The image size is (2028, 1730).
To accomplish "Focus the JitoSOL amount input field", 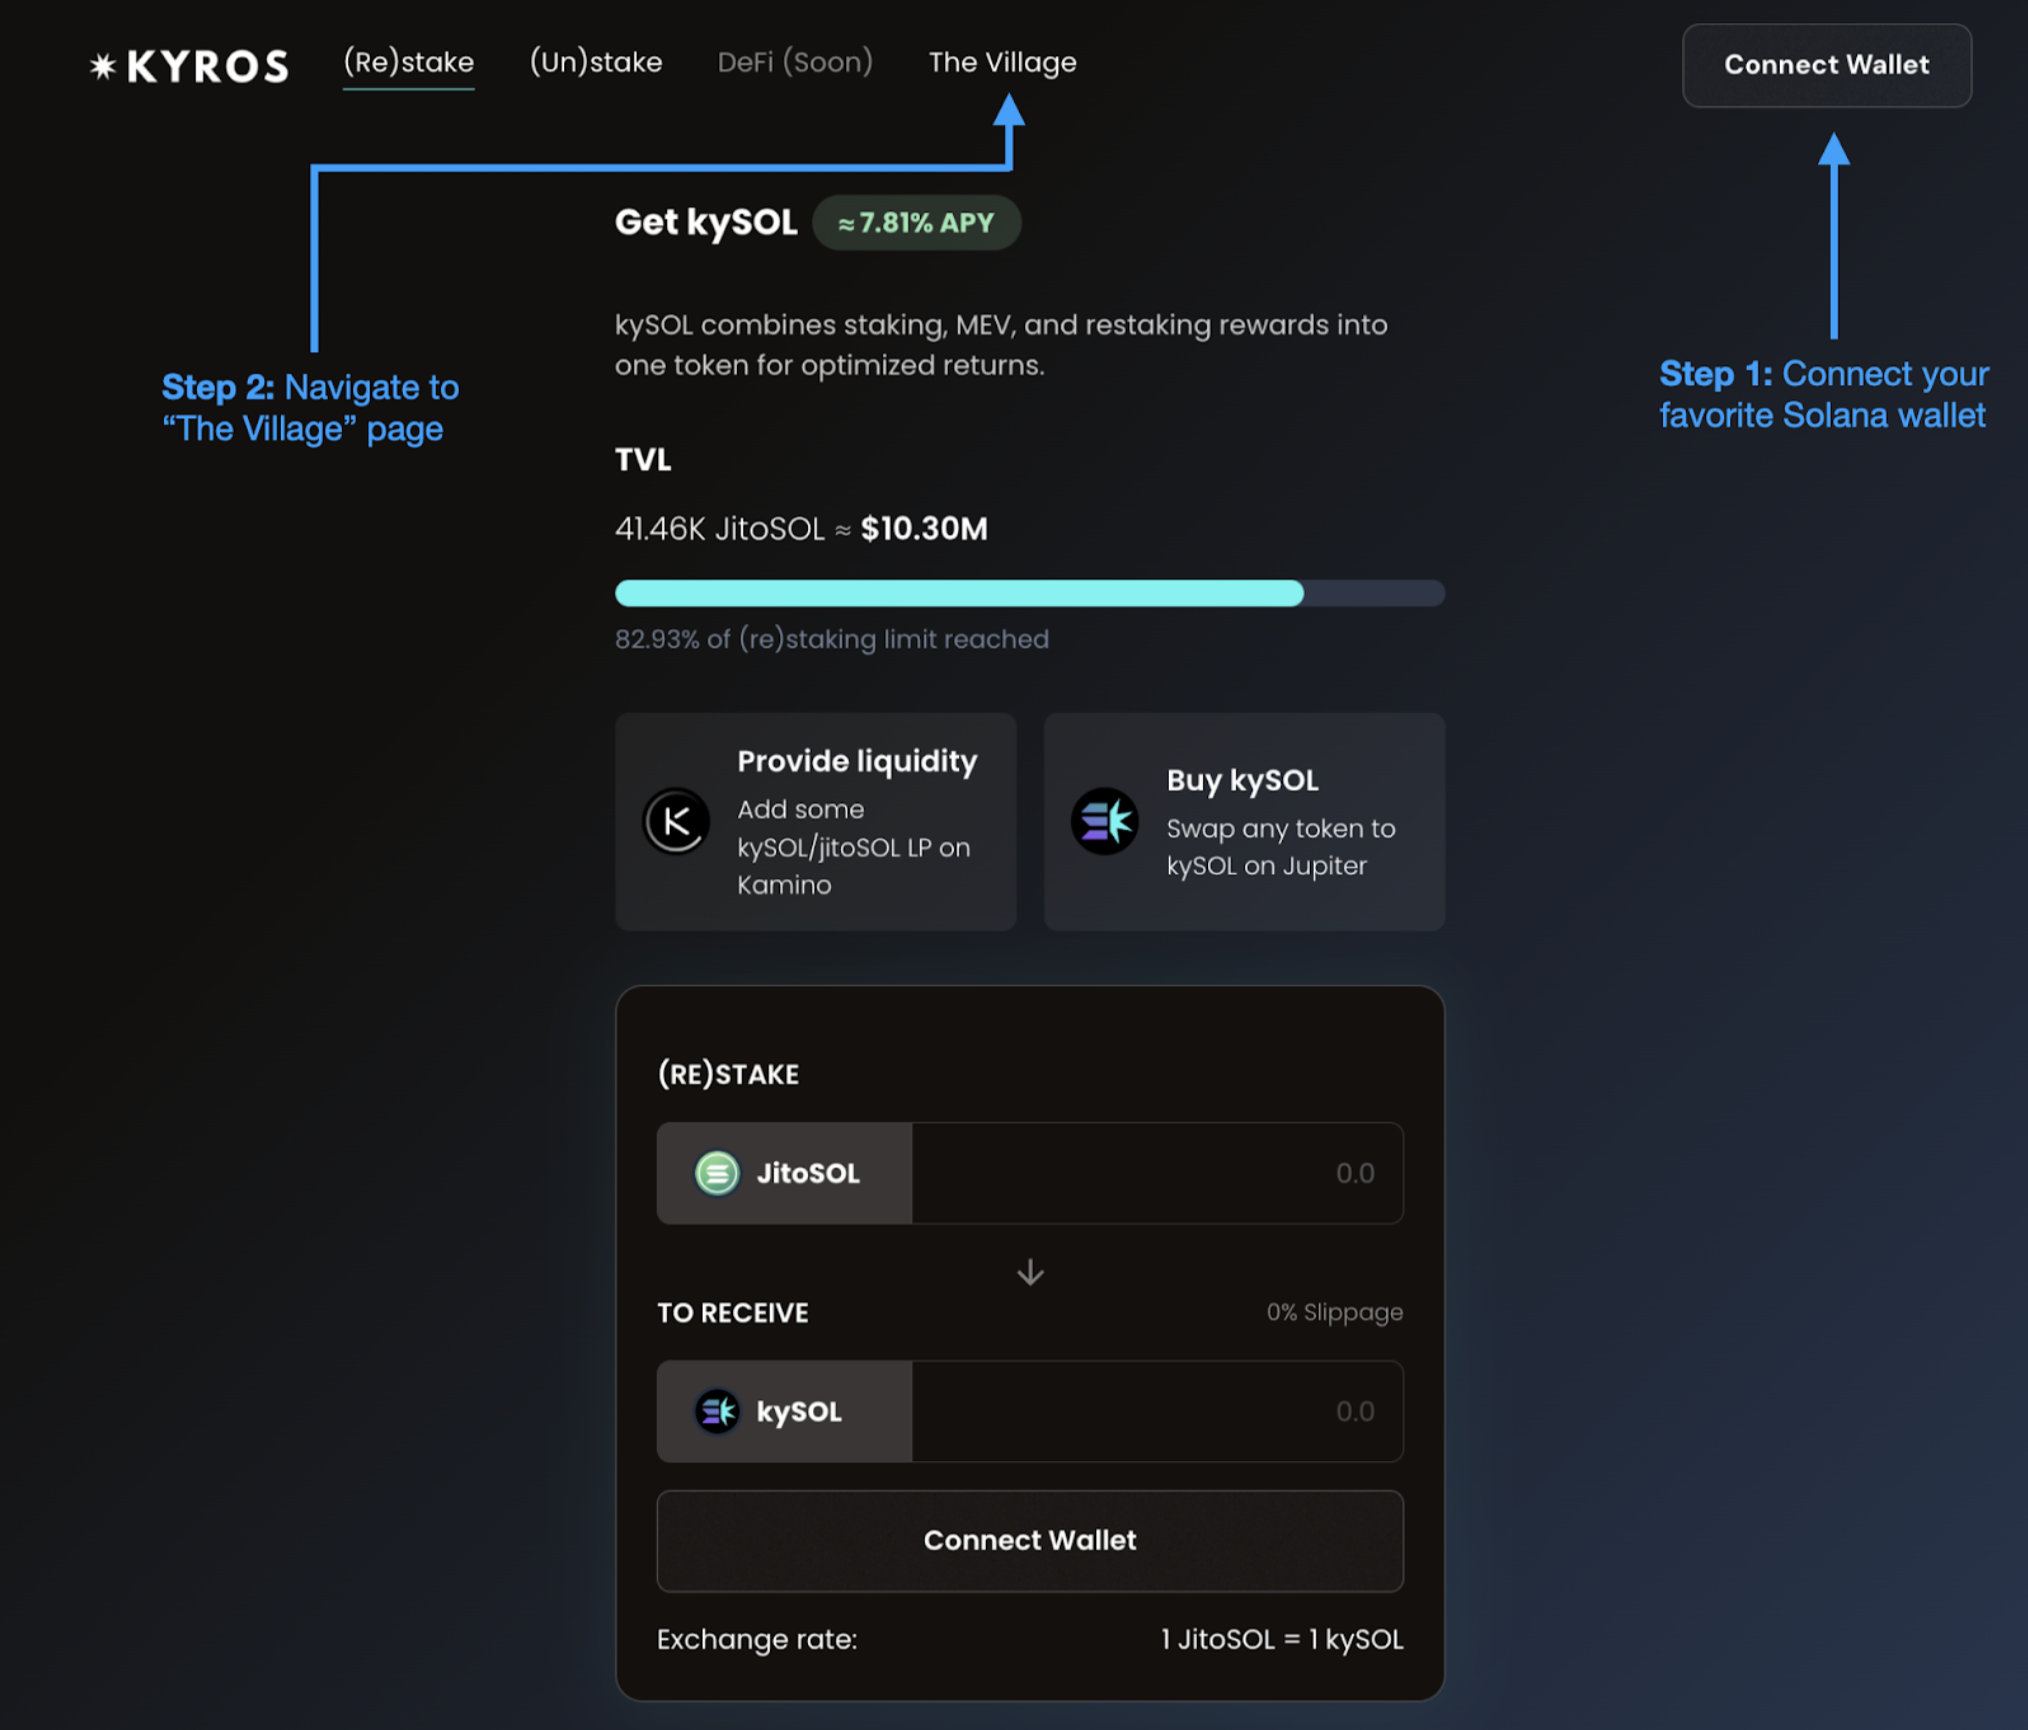I will 1156,1173.
